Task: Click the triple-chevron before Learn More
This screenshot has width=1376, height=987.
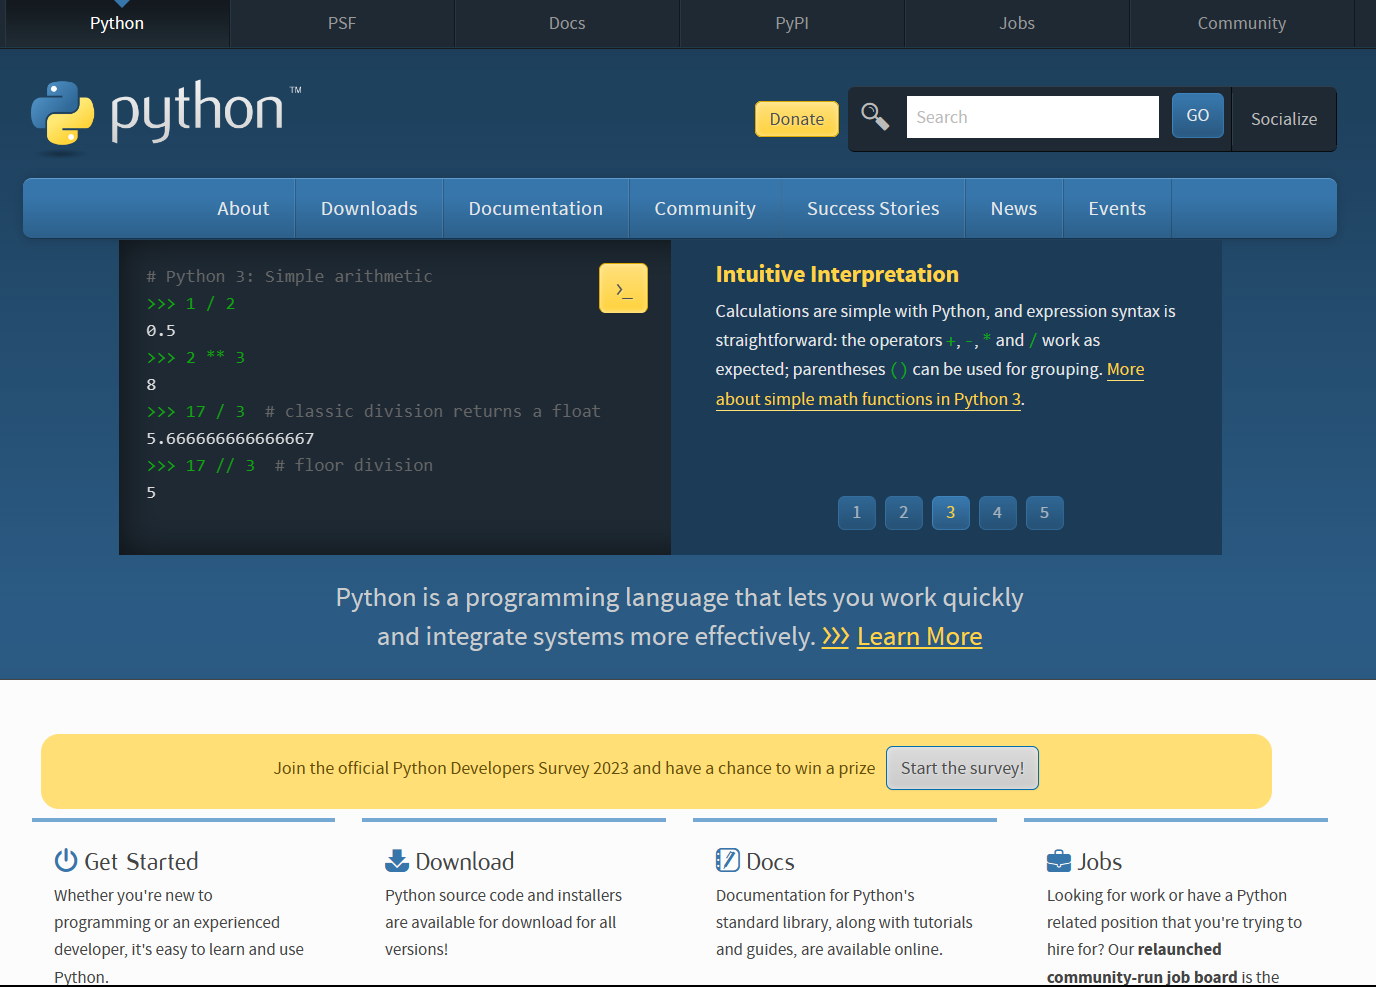Action: 835,637
